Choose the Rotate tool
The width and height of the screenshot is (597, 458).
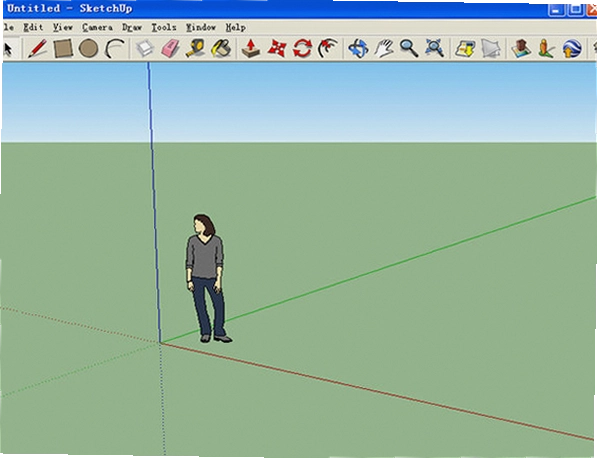(302, 49)
